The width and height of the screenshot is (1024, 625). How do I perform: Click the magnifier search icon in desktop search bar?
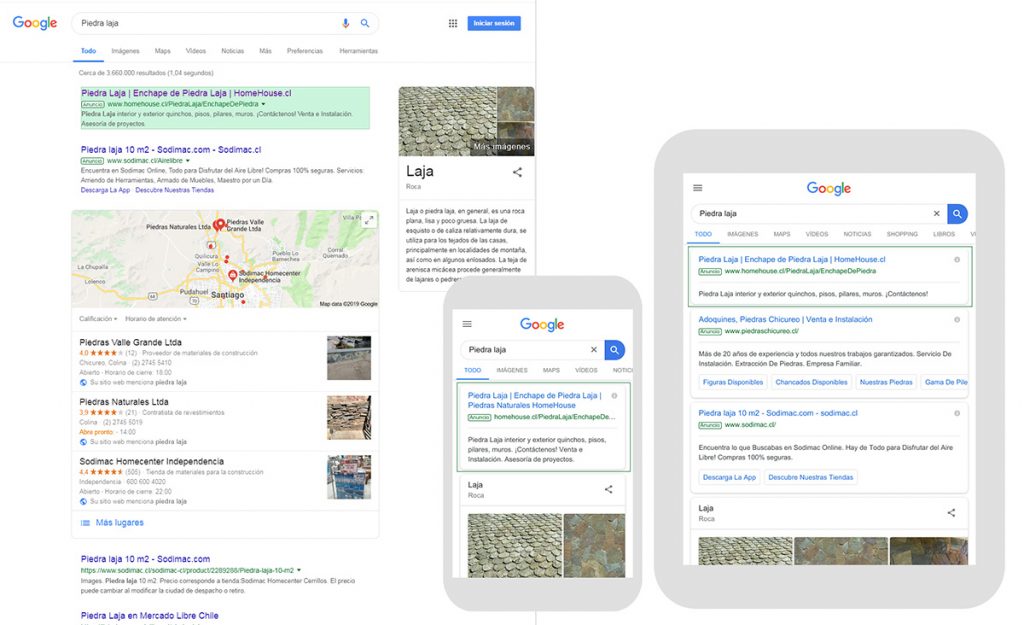coord(365,24)
